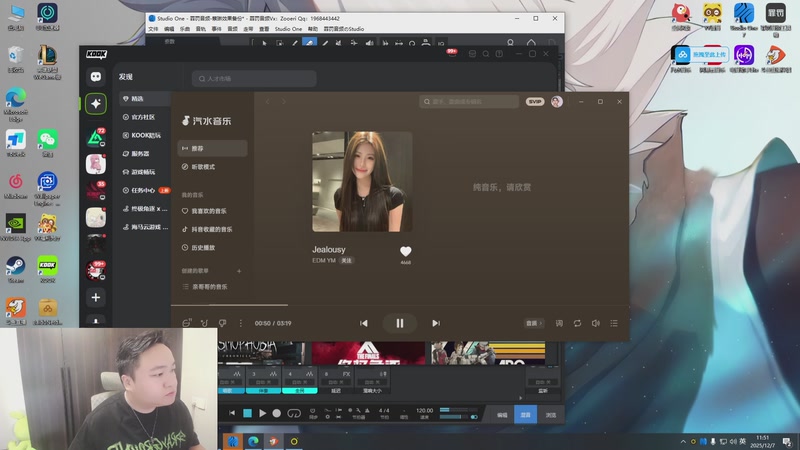The width and height of the screenshot is (800, 450).
Task: Open KOOK notifications icon with 99+ badge
Action: (452, 53)
